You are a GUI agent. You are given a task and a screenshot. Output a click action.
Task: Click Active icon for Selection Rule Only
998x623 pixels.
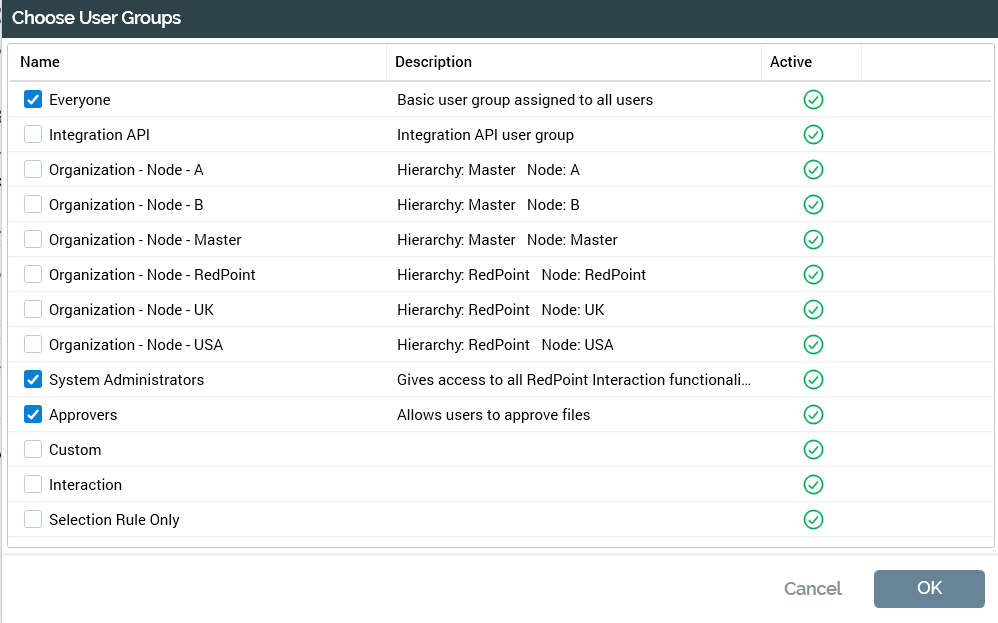click(x=813, y=520)
